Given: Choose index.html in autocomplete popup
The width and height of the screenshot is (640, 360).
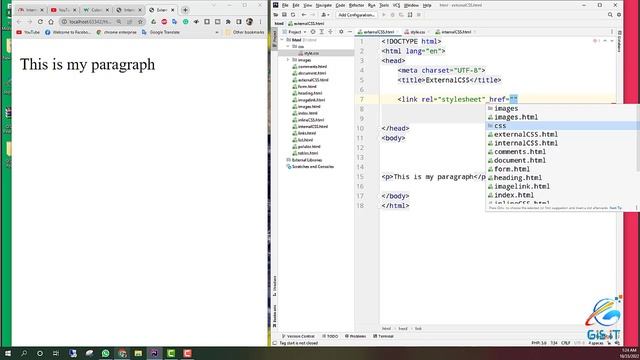Looking at the screenshot, I should point(562,195).
